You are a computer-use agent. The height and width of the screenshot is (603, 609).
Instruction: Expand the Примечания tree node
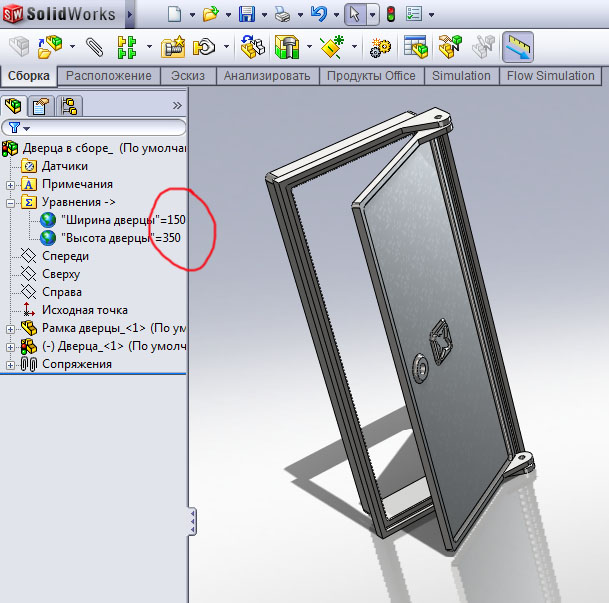pyautogui.click(x=11, y=185)
